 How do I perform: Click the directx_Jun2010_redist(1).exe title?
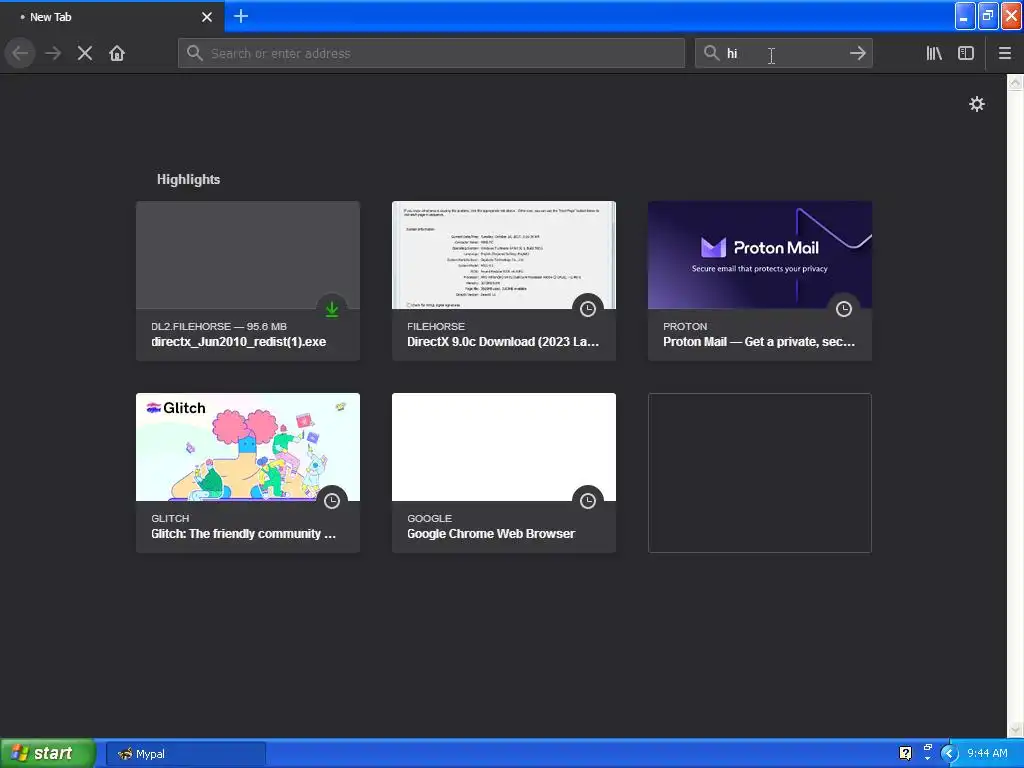[238, 342]
